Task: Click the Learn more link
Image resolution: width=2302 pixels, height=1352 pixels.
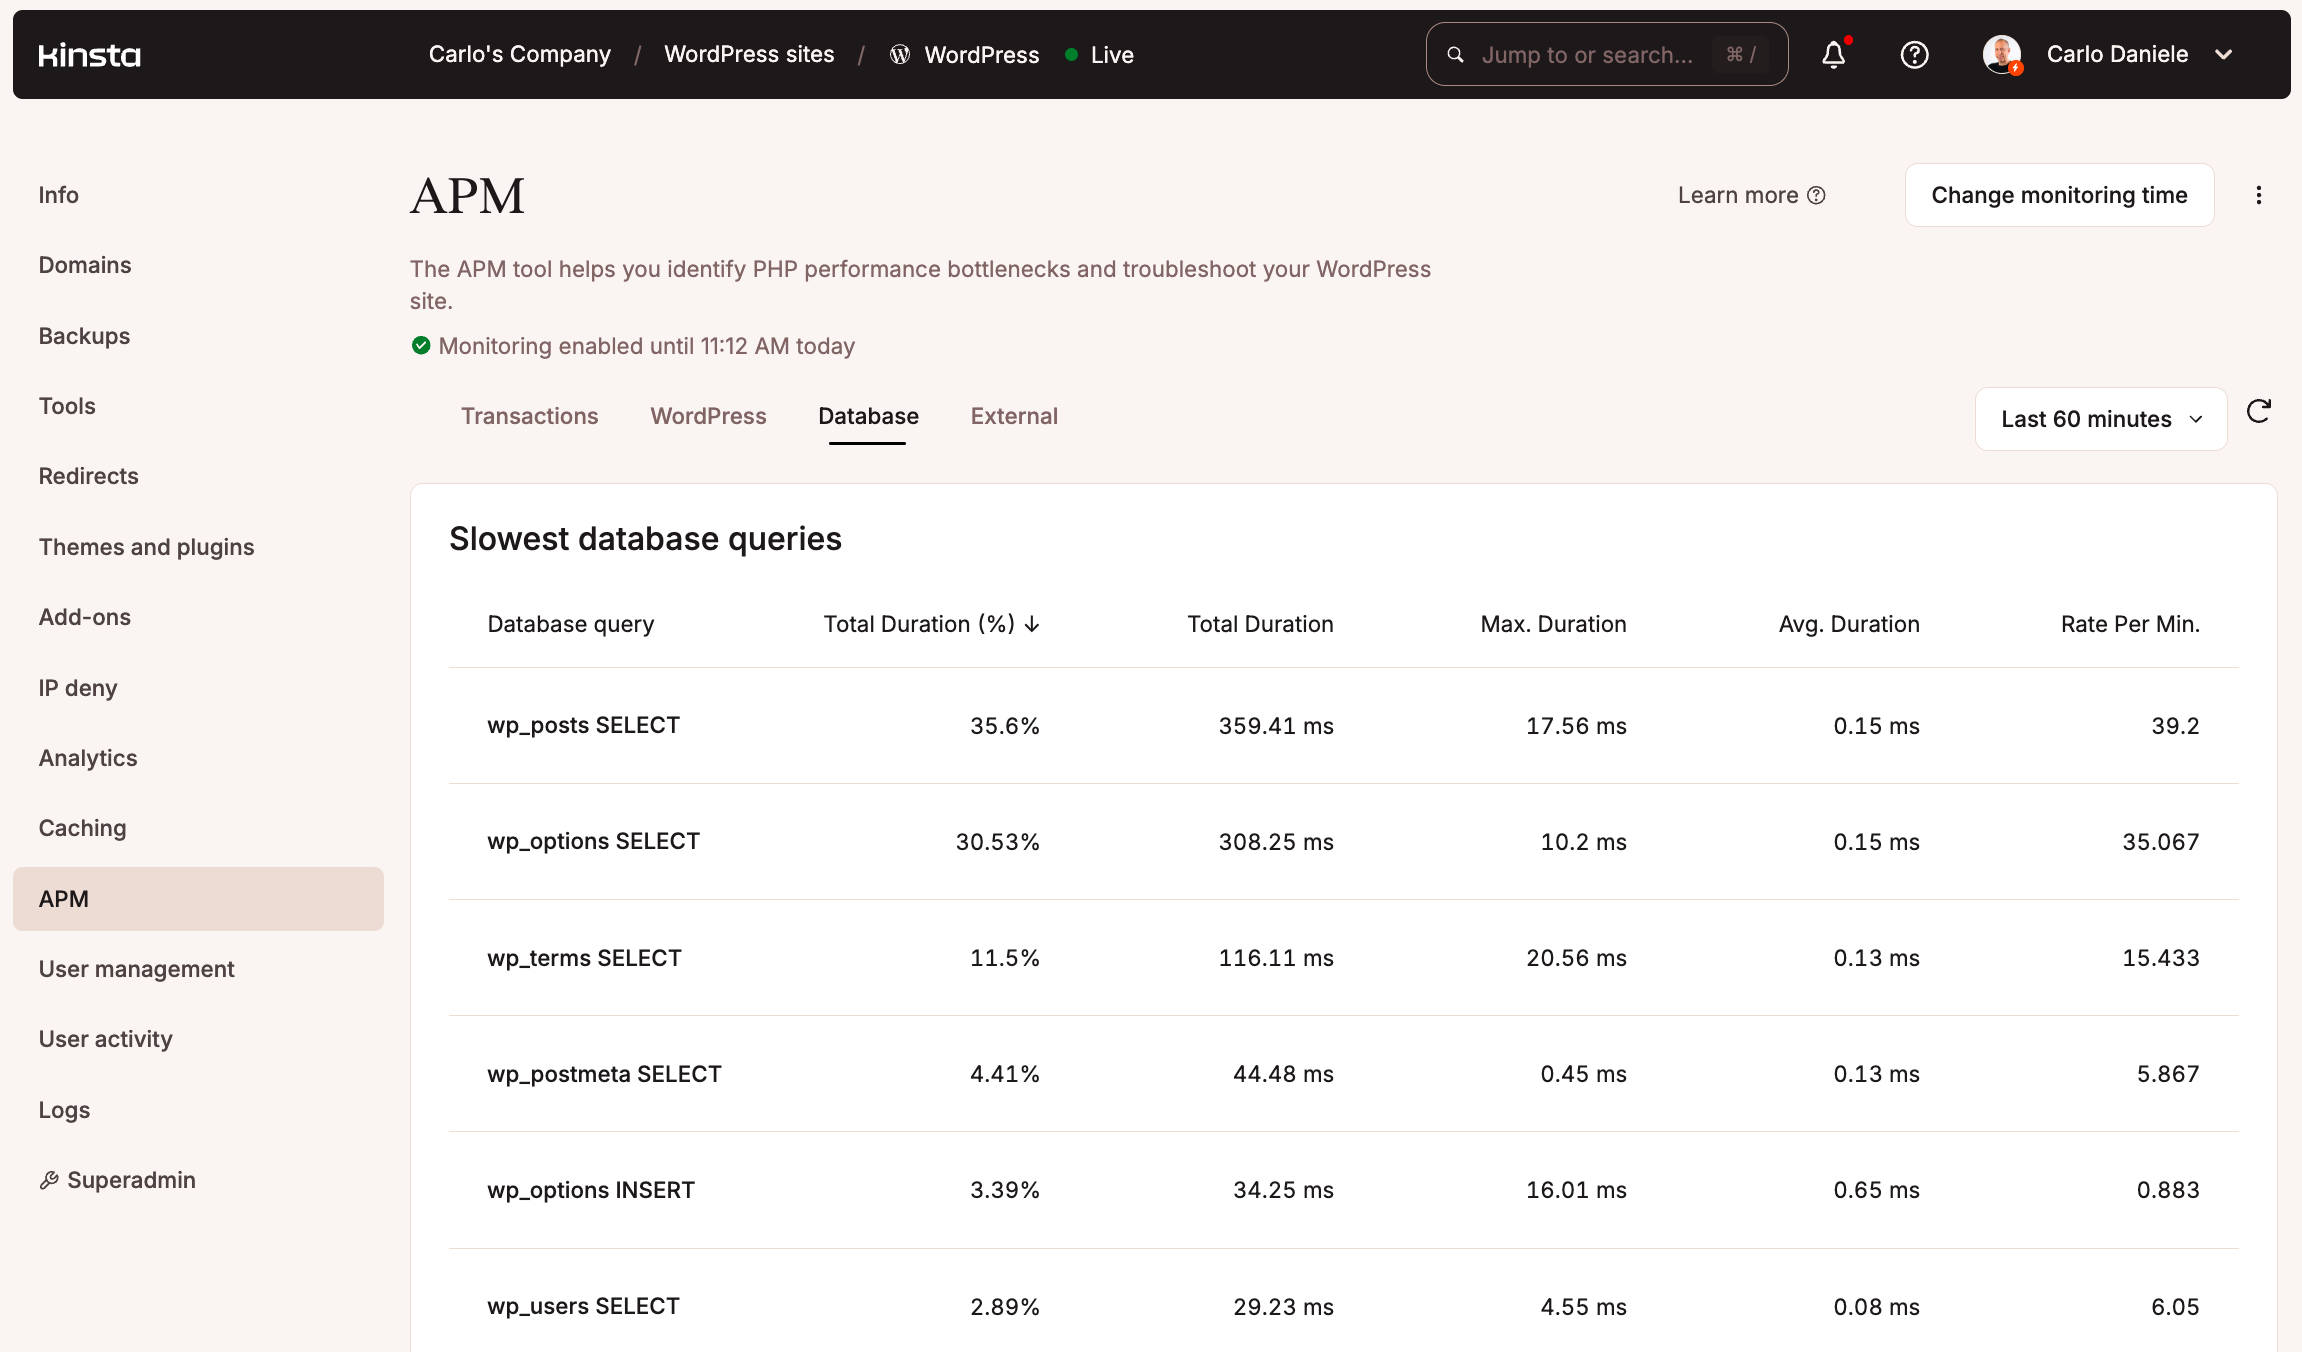Action: [1738, 195]
